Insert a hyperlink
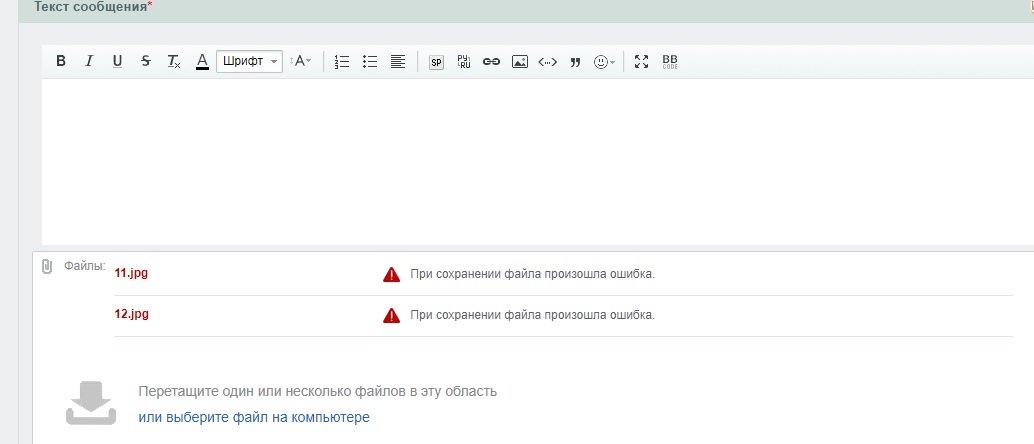 491,61
